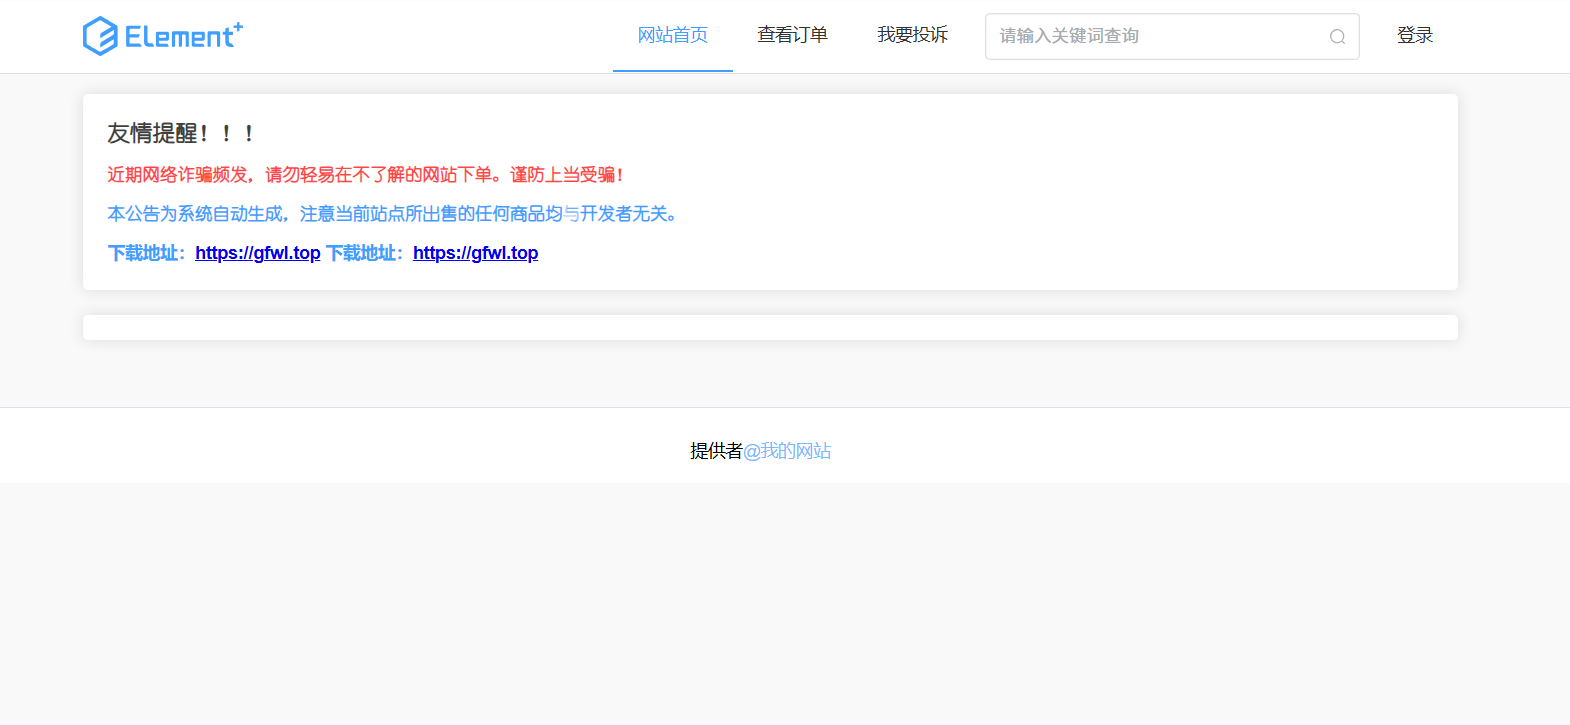Open the second https://gfwl.top link
1570x725 pixels.
pyautogui.click(x=476, y=253)
